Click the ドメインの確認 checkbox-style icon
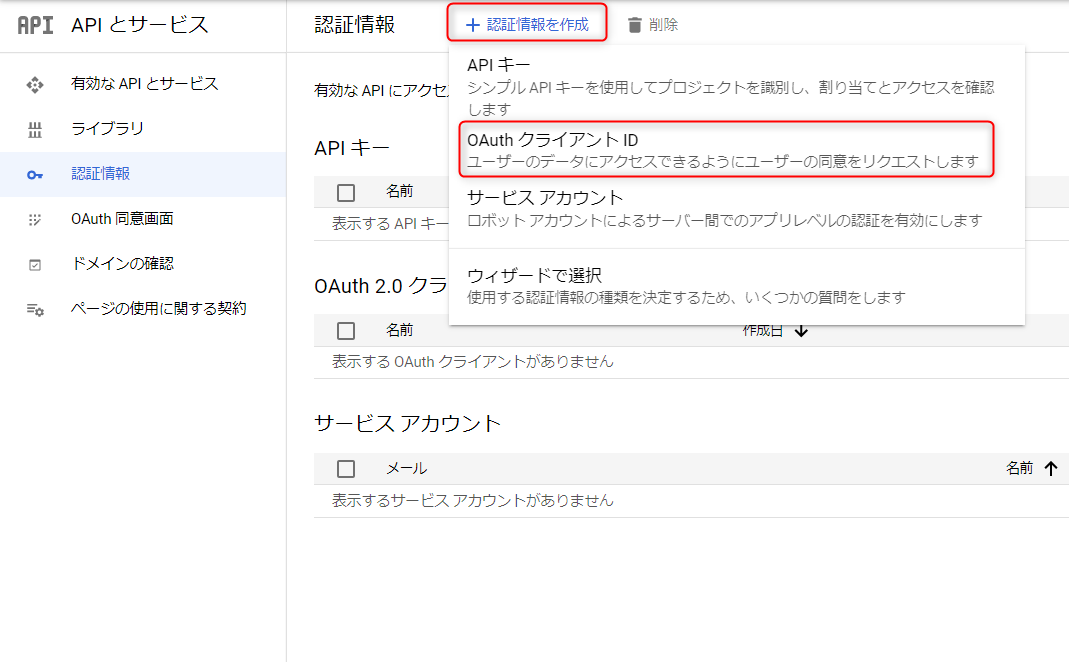 (x=35, y=265)
